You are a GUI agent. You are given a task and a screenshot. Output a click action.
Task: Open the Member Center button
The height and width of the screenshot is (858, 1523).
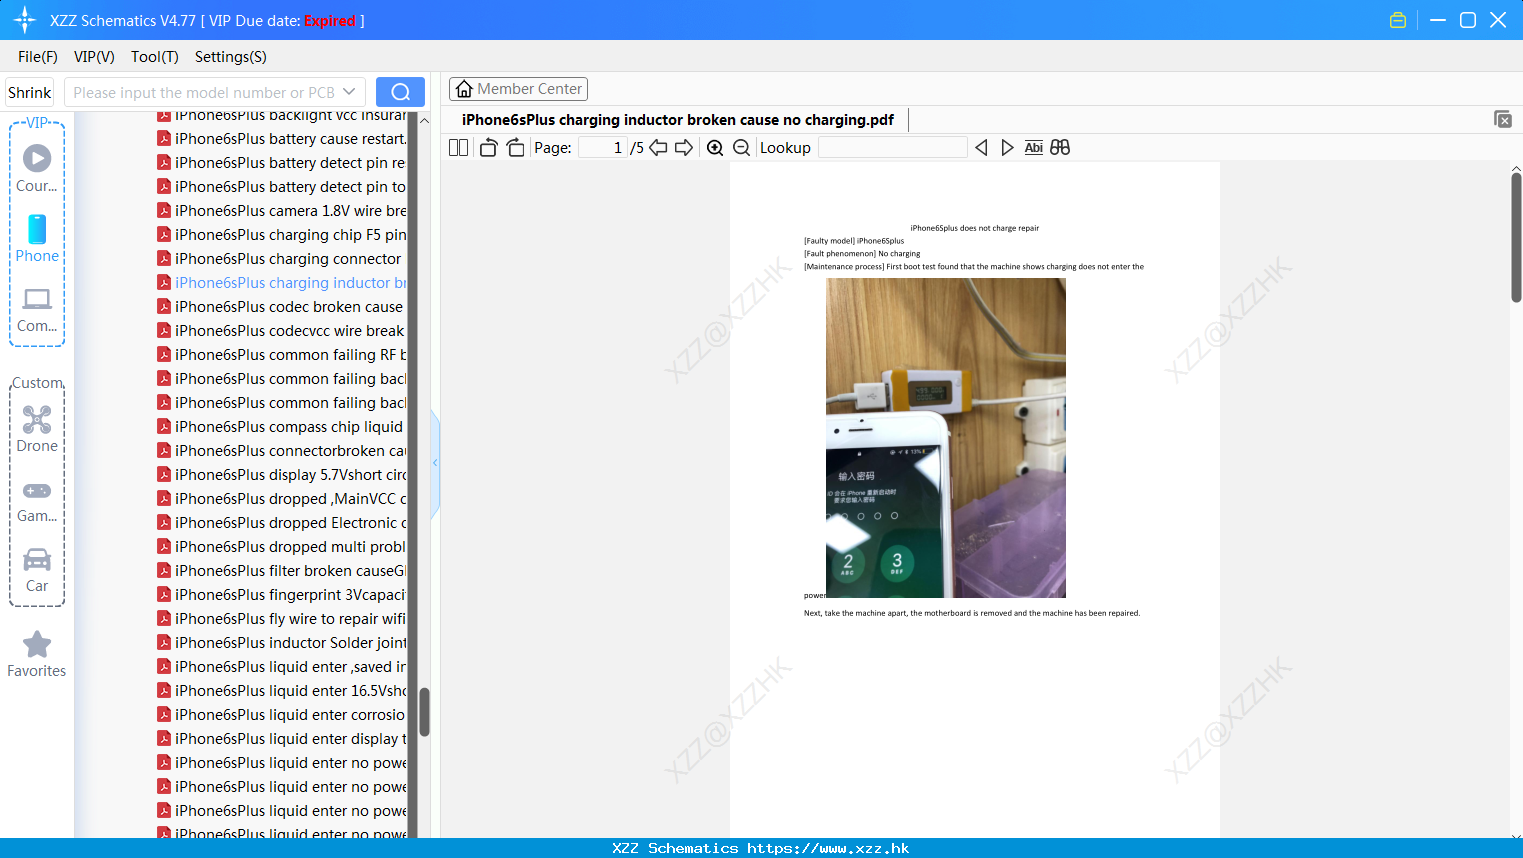[x=518, y=89]
